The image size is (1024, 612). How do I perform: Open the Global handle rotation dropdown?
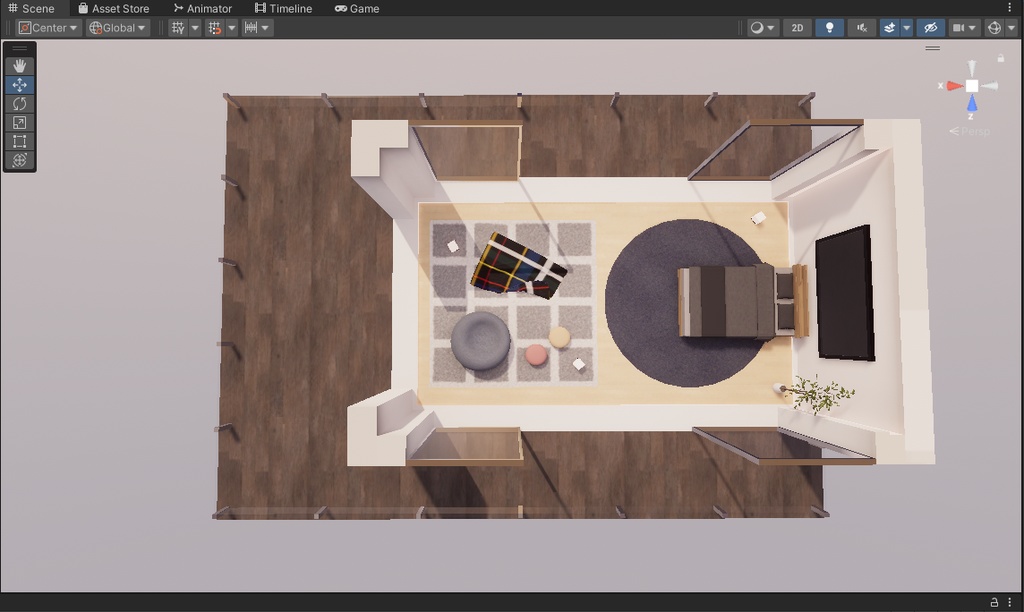118,28
